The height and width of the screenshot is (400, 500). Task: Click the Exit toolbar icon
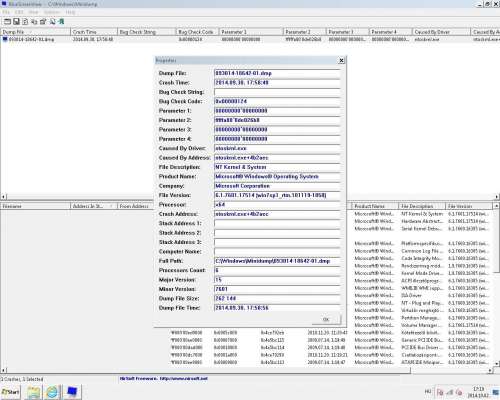point(61,22)
